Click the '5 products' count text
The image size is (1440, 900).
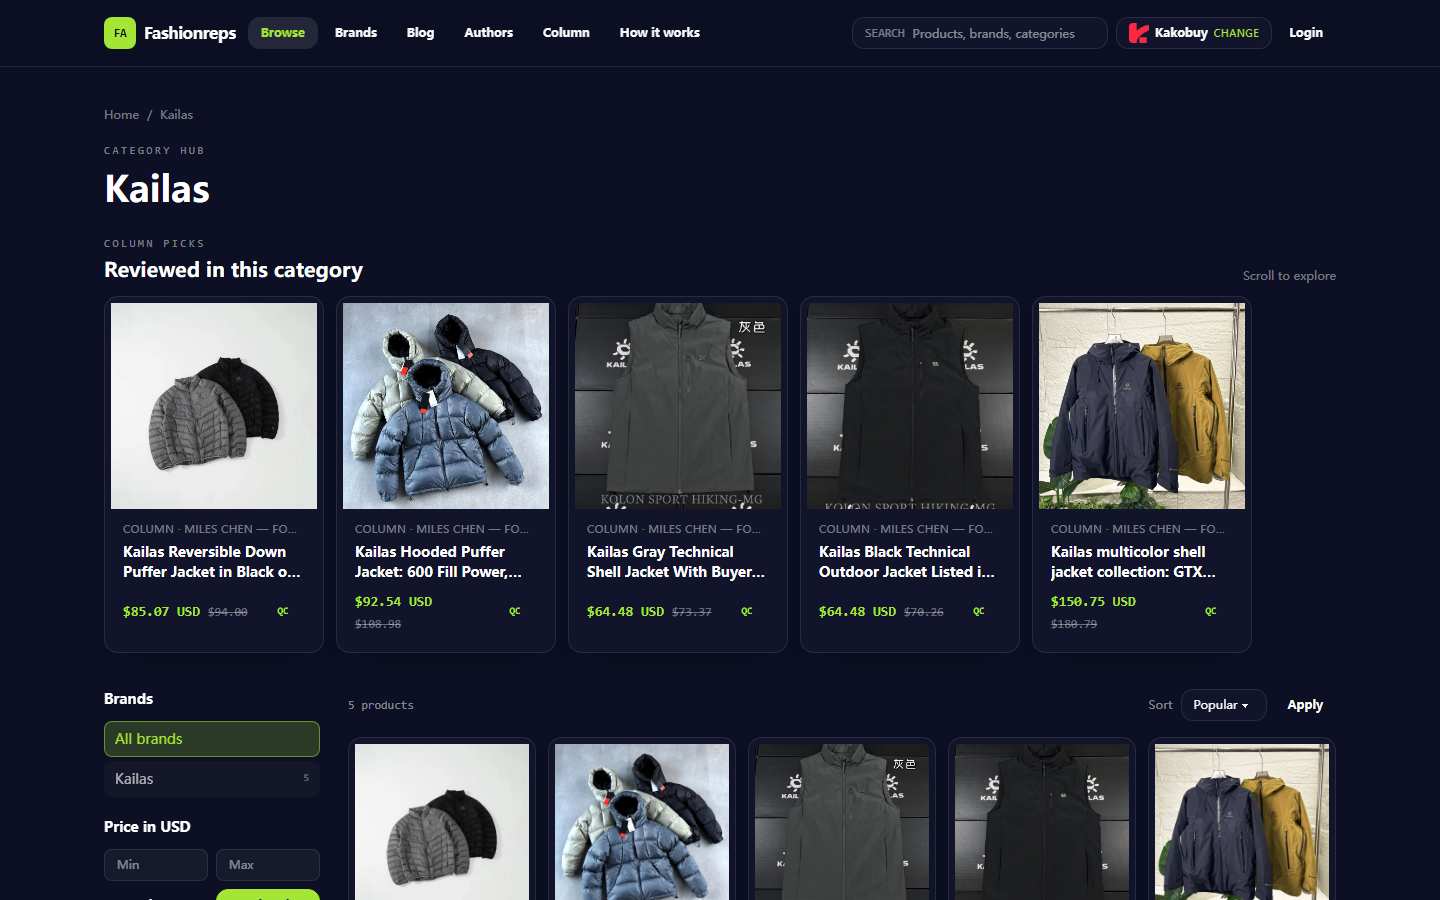tap(381, 705)
